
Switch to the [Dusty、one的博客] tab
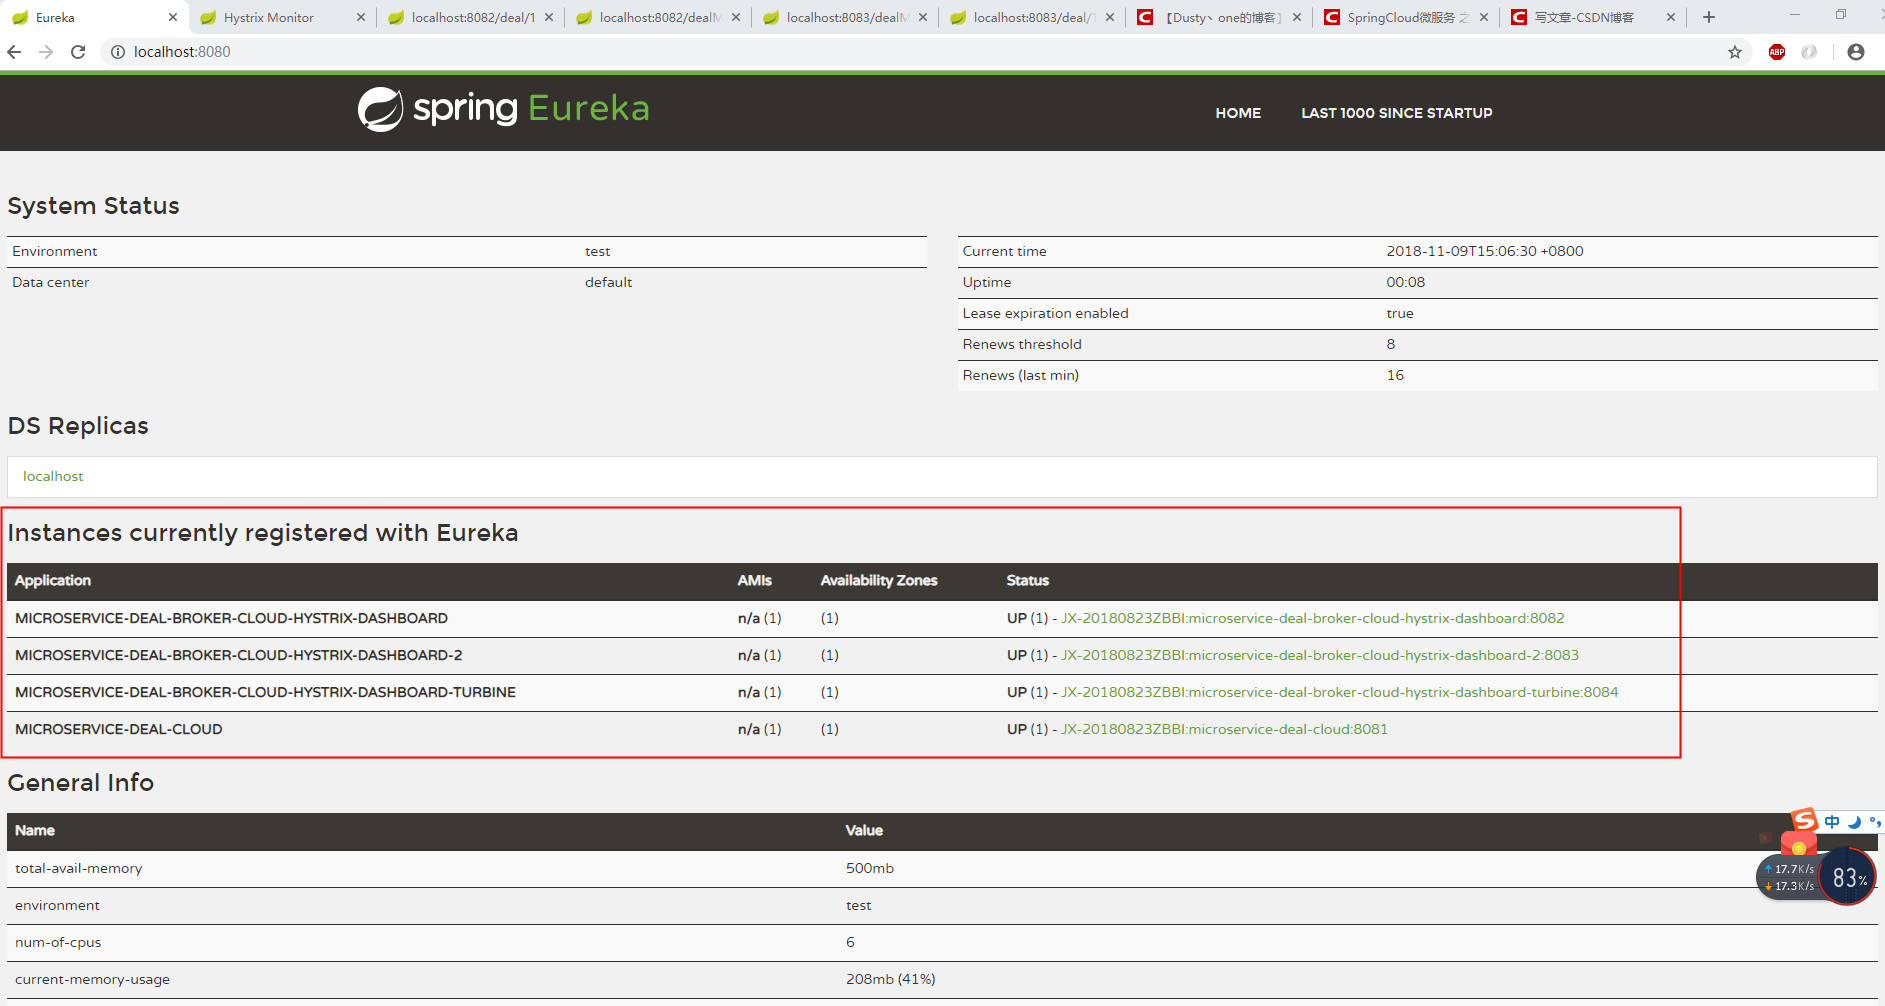[1220, 17]
